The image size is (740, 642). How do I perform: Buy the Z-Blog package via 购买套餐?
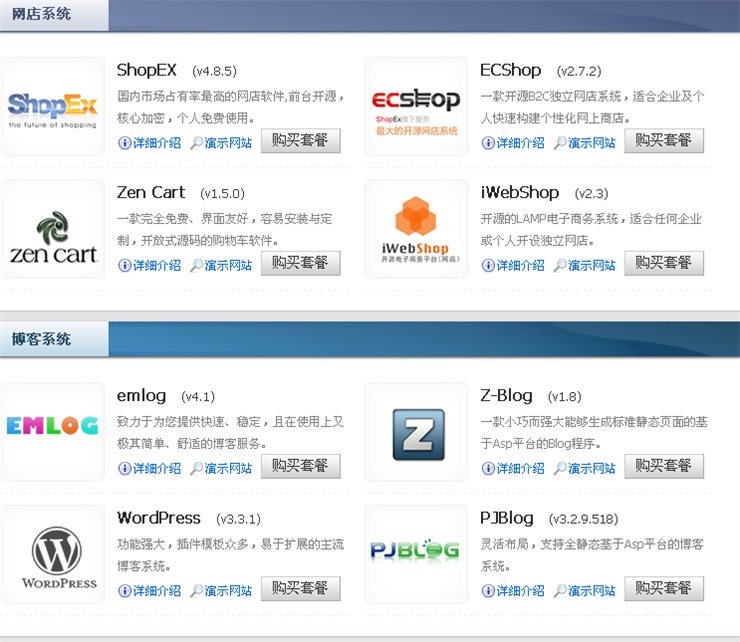pos(664,466)
